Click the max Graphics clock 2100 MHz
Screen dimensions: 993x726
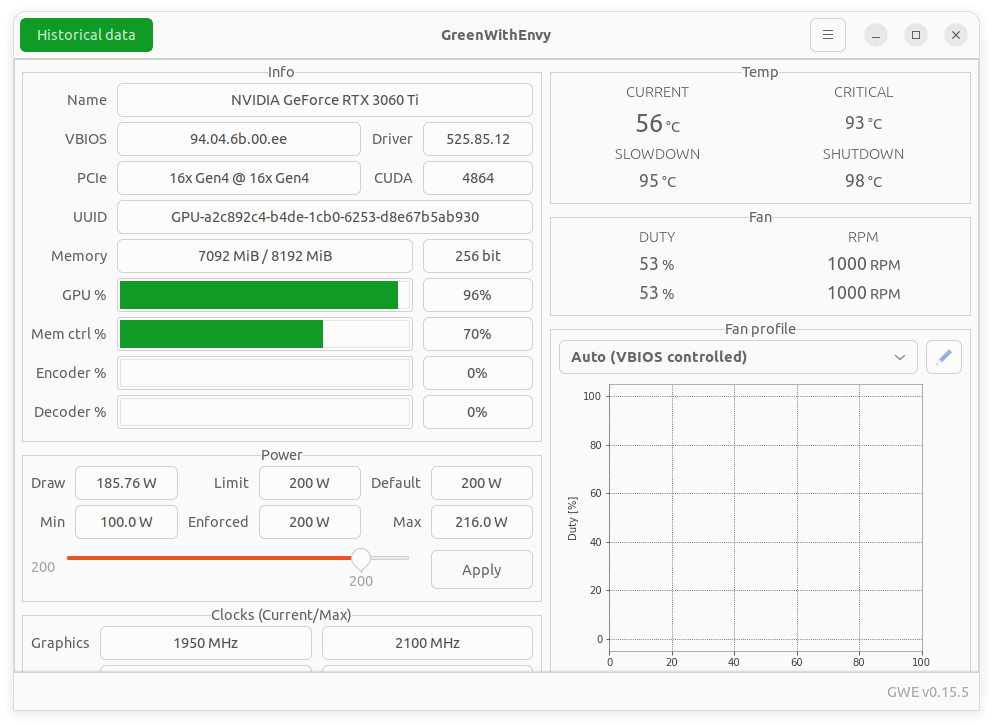[x=427, y=643]
